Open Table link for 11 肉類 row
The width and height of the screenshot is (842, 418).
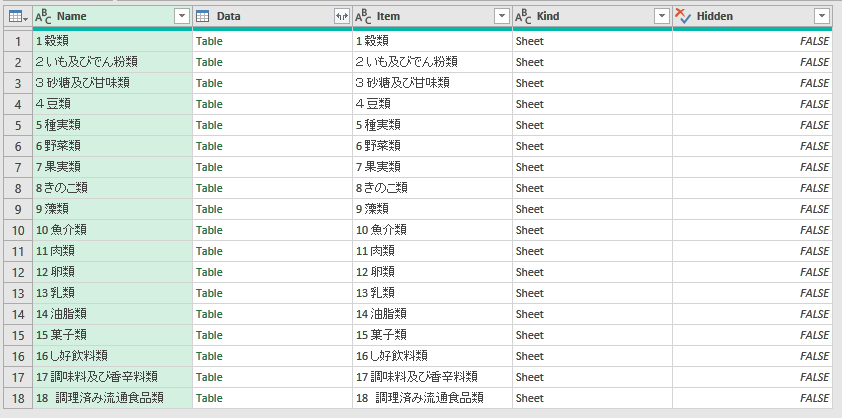[x=209, y=251]
